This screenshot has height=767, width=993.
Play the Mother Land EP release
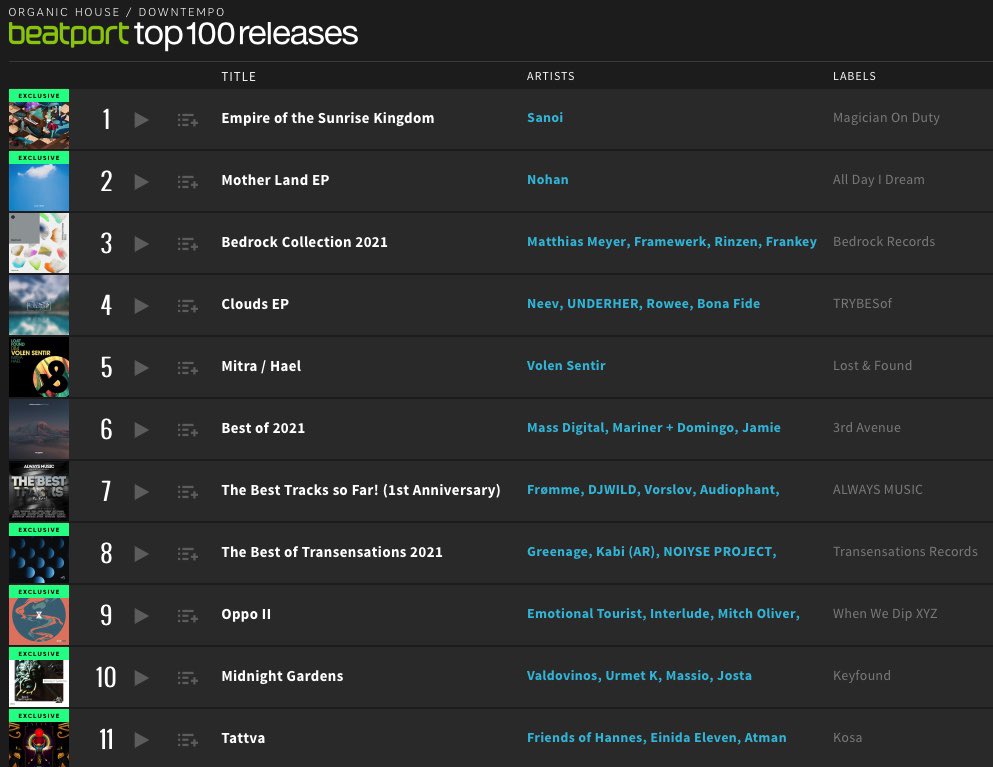click(x=141, y=182)
